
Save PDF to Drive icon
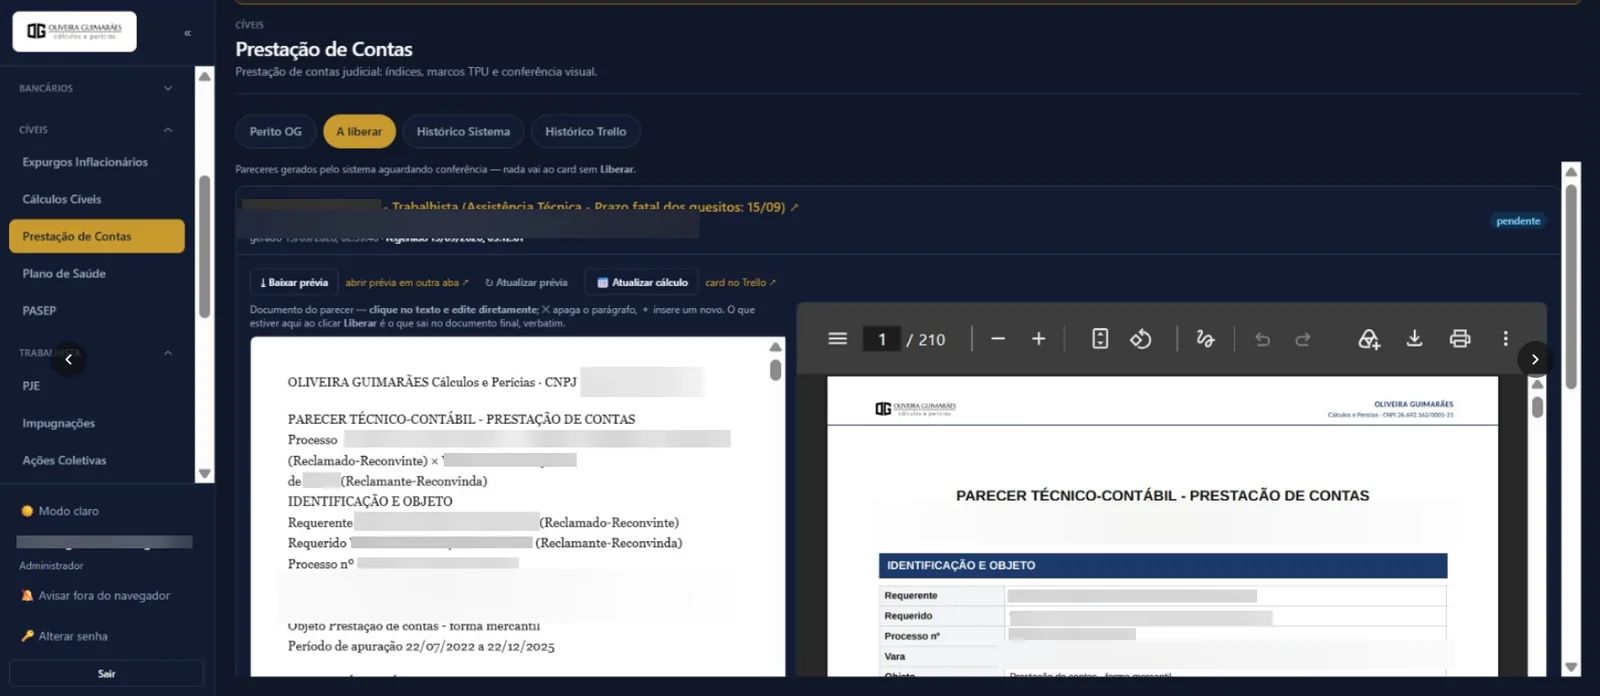click(x=1369, y=339)
